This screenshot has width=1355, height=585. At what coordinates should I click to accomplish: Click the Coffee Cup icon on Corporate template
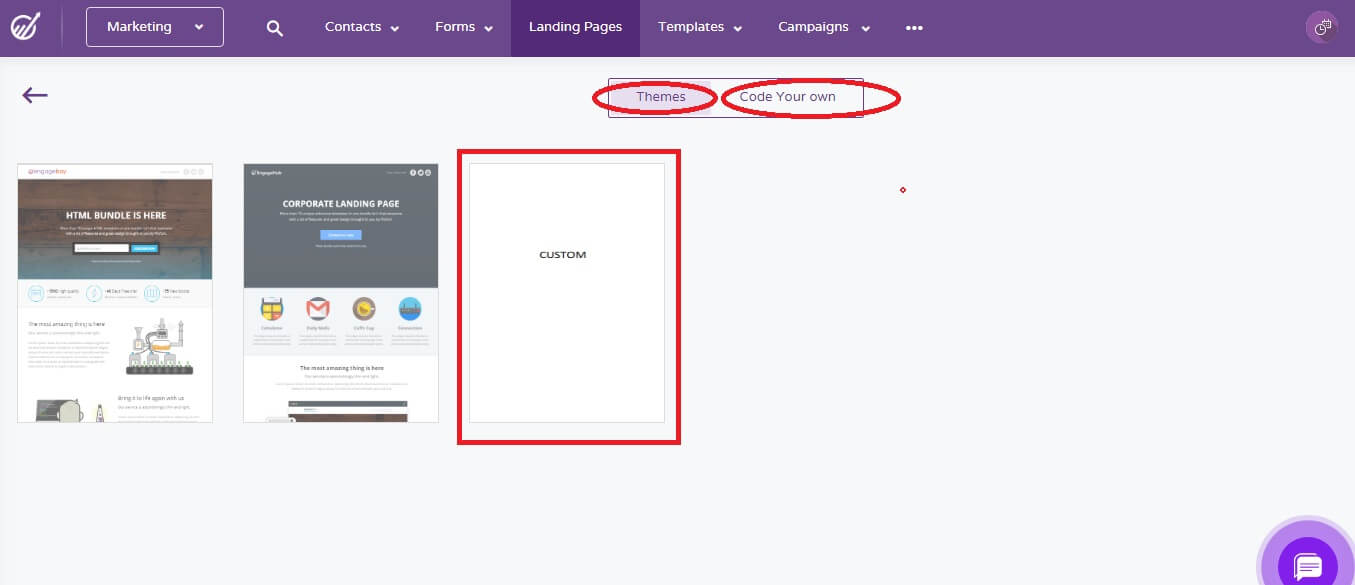[364, 307]
